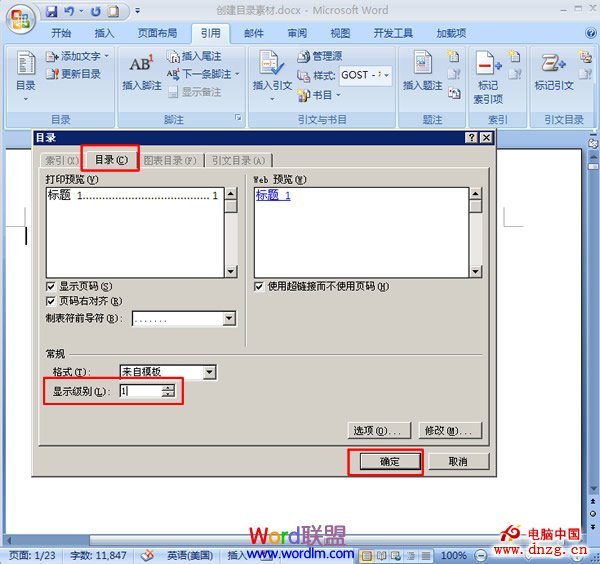
Task: Click 显示备注 show notes icon
Action: point(173,92)
